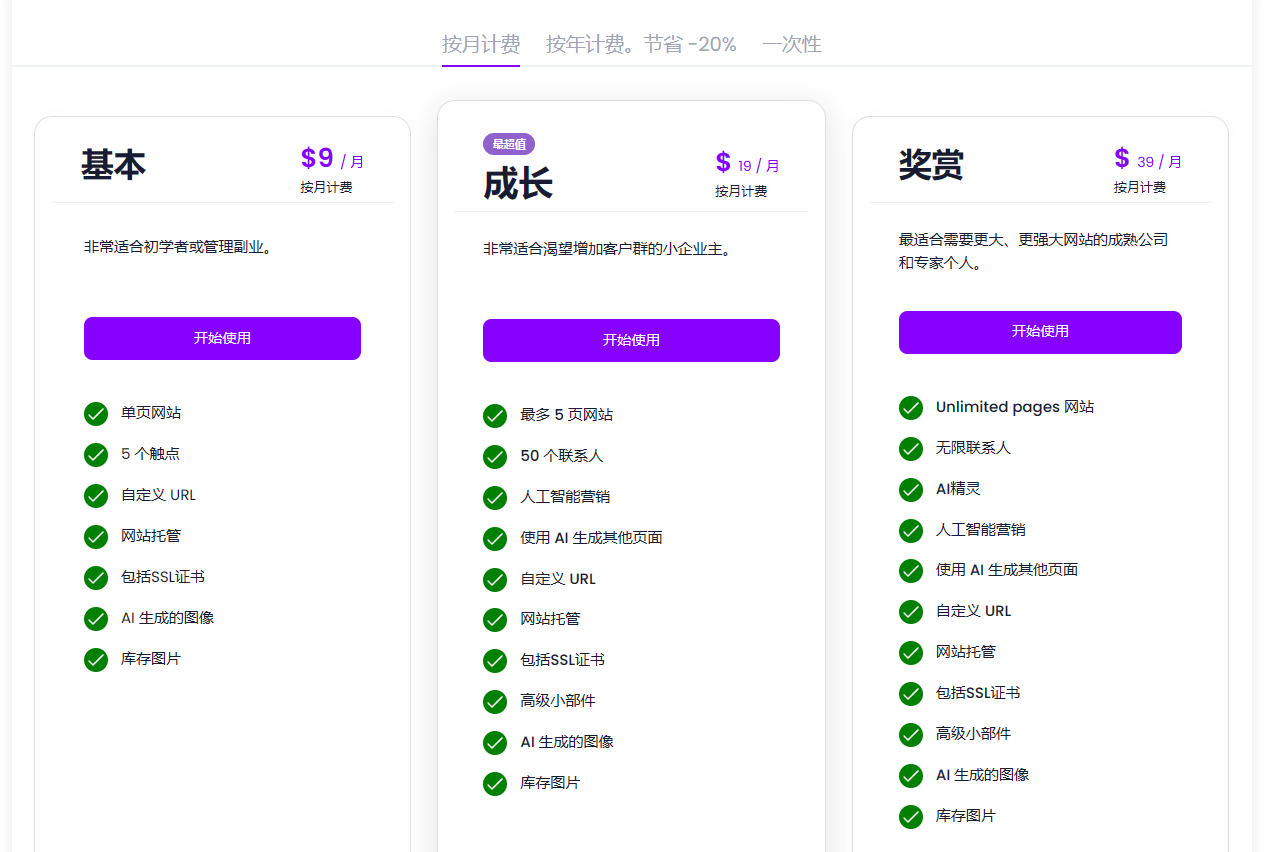Click the check icon next to 无限联系人
The width and height of the screenshot is (1268, 852).
911,449
